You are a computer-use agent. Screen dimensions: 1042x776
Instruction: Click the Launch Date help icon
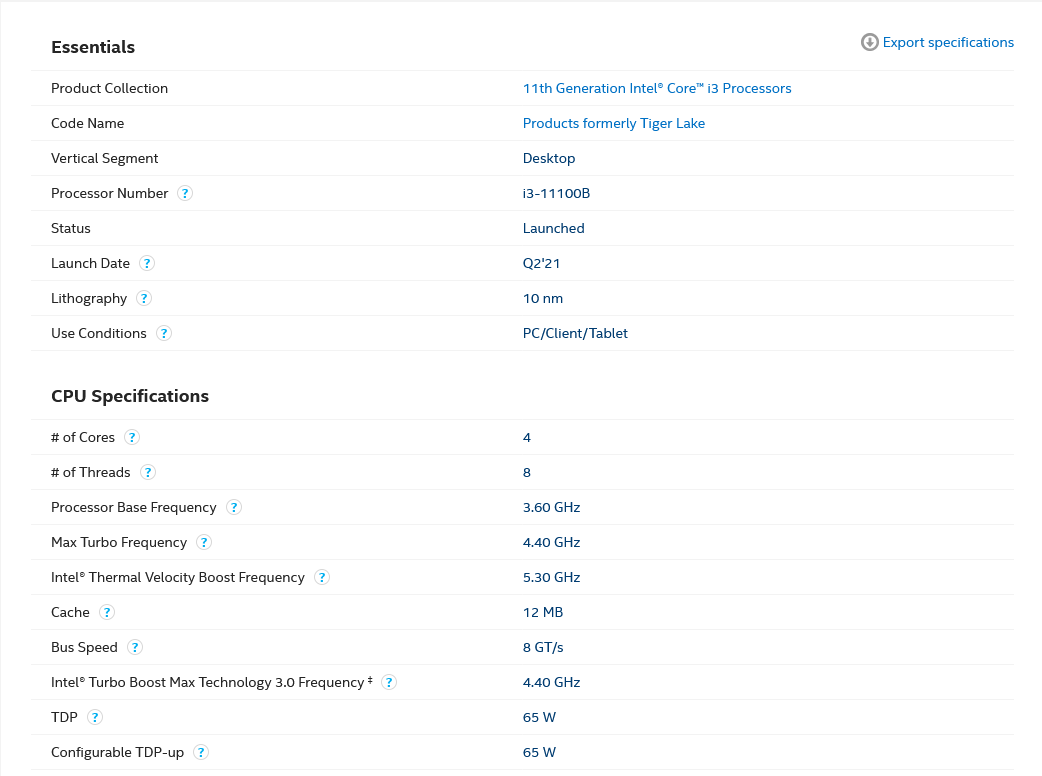tap(147, 263)
